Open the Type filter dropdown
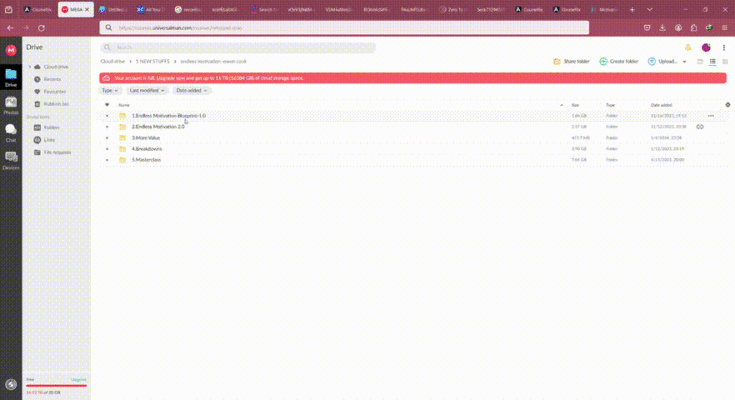This screenshot has height=400, width=735. click(110, 90)
